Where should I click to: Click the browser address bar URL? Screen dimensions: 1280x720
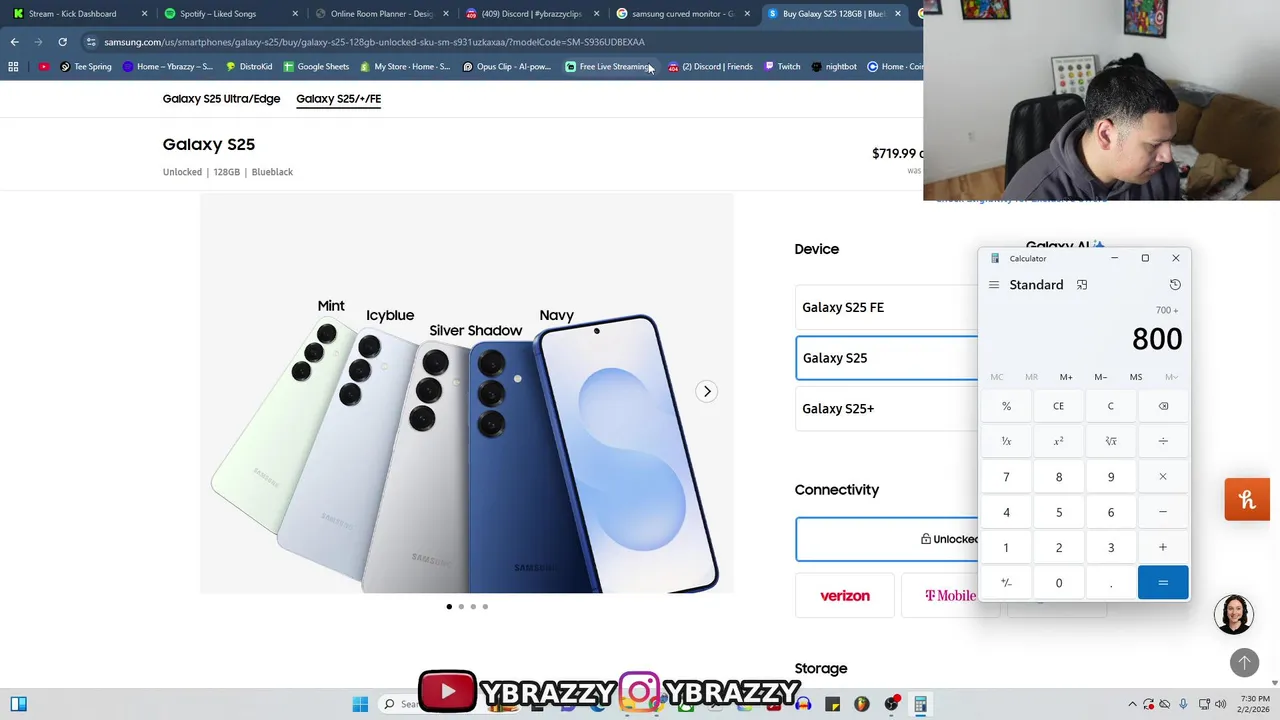pyautogui.click(x=374, y=42)
